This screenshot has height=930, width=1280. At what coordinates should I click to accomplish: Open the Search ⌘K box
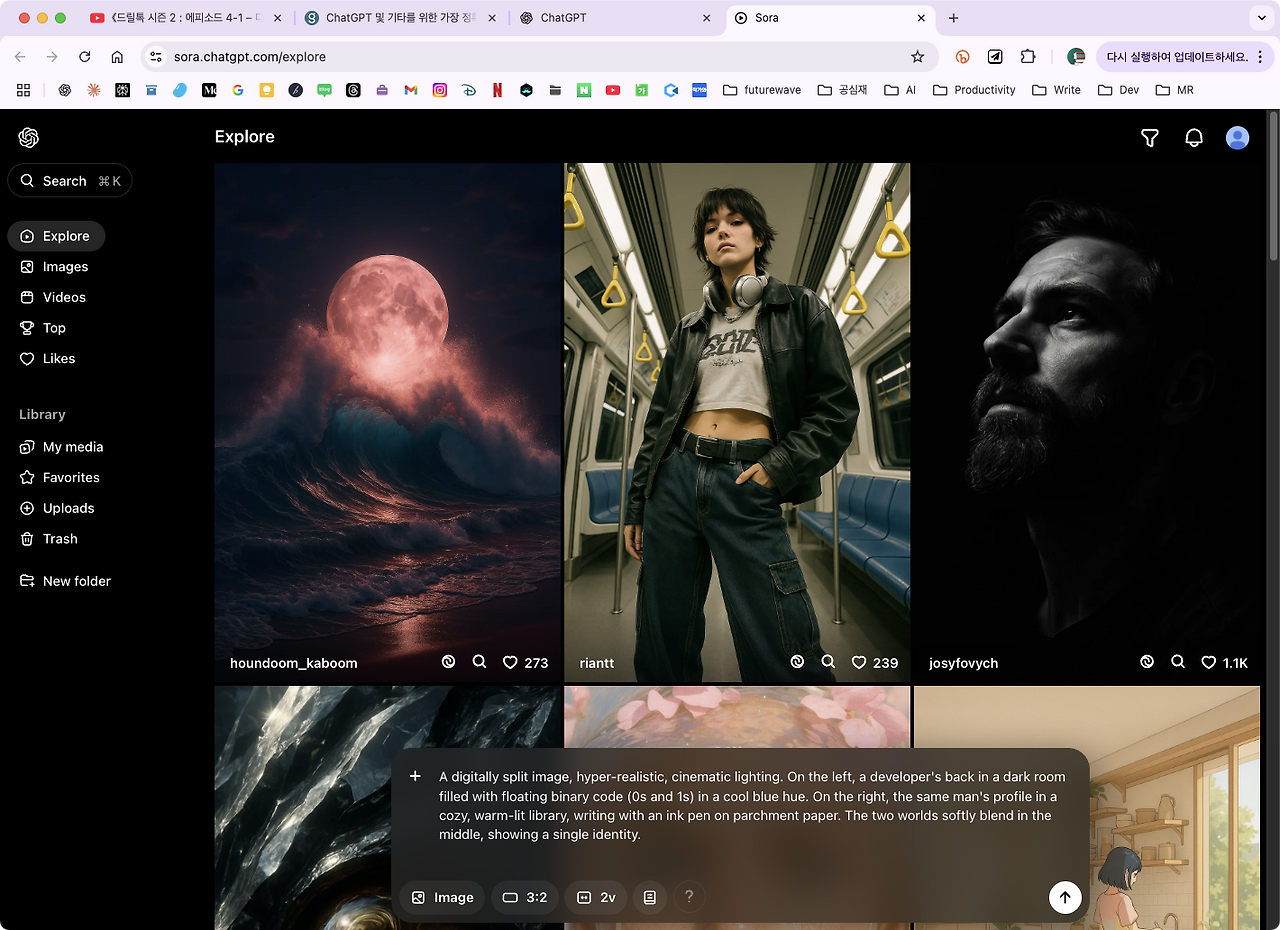coord(70,181)
